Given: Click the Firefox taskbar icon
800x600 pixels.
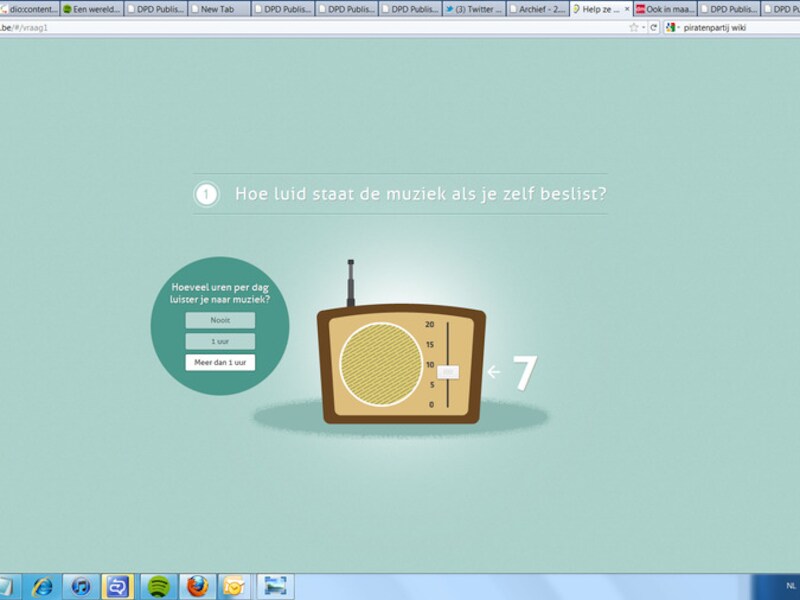Looking at the screenshot, I should click(x=197, y=587).
